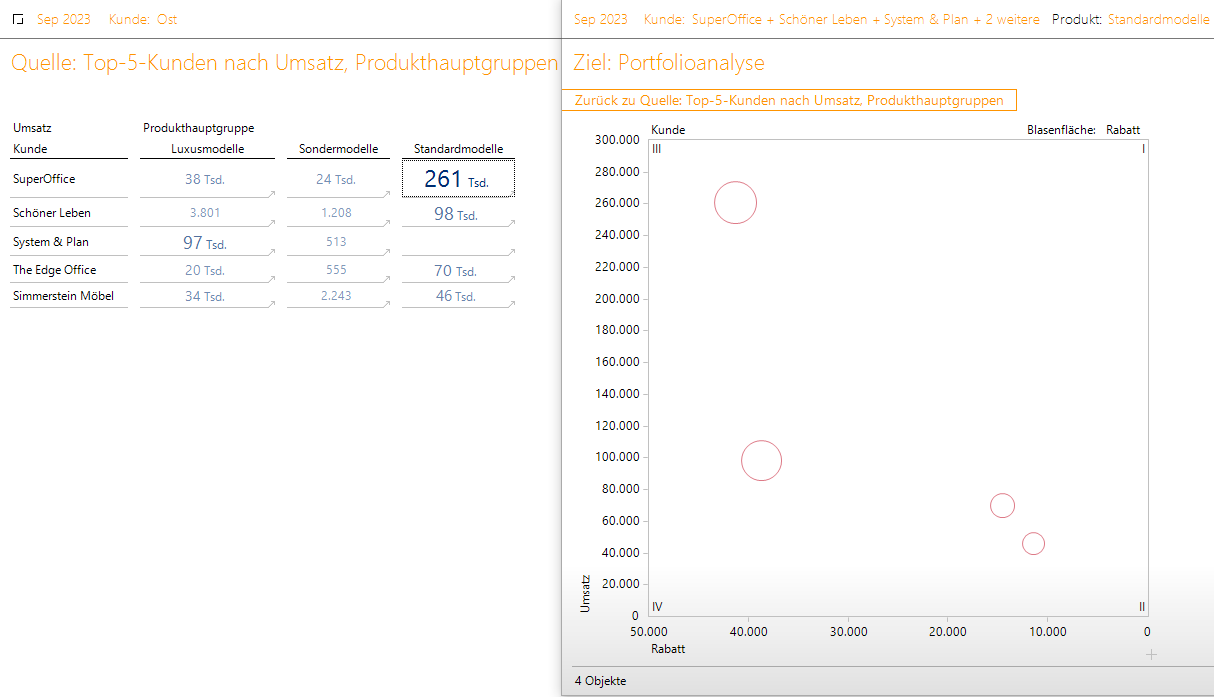Click the Rabatt x-axis label
This screenshot has height=697, width=1214.
click(667, 649)
